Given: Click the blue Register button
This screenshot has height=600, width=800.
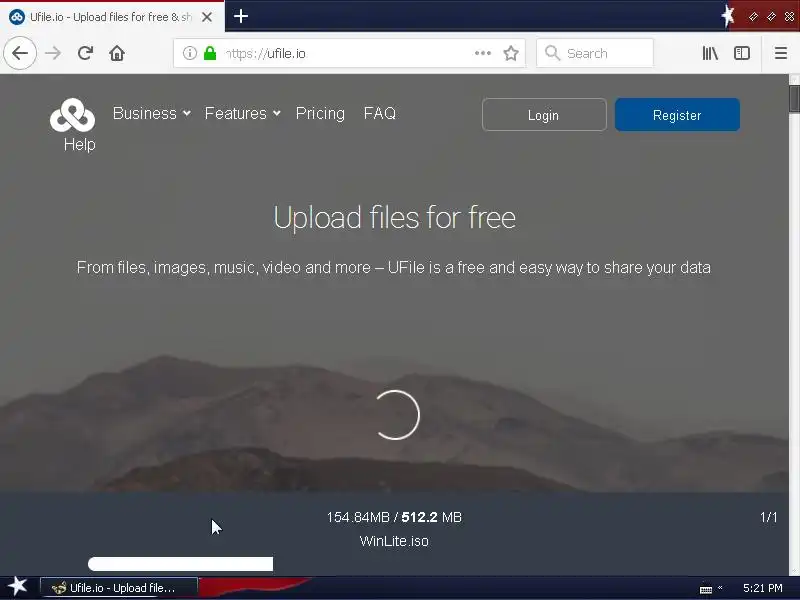Looking at the screenshot, I should tap(677, 115).
